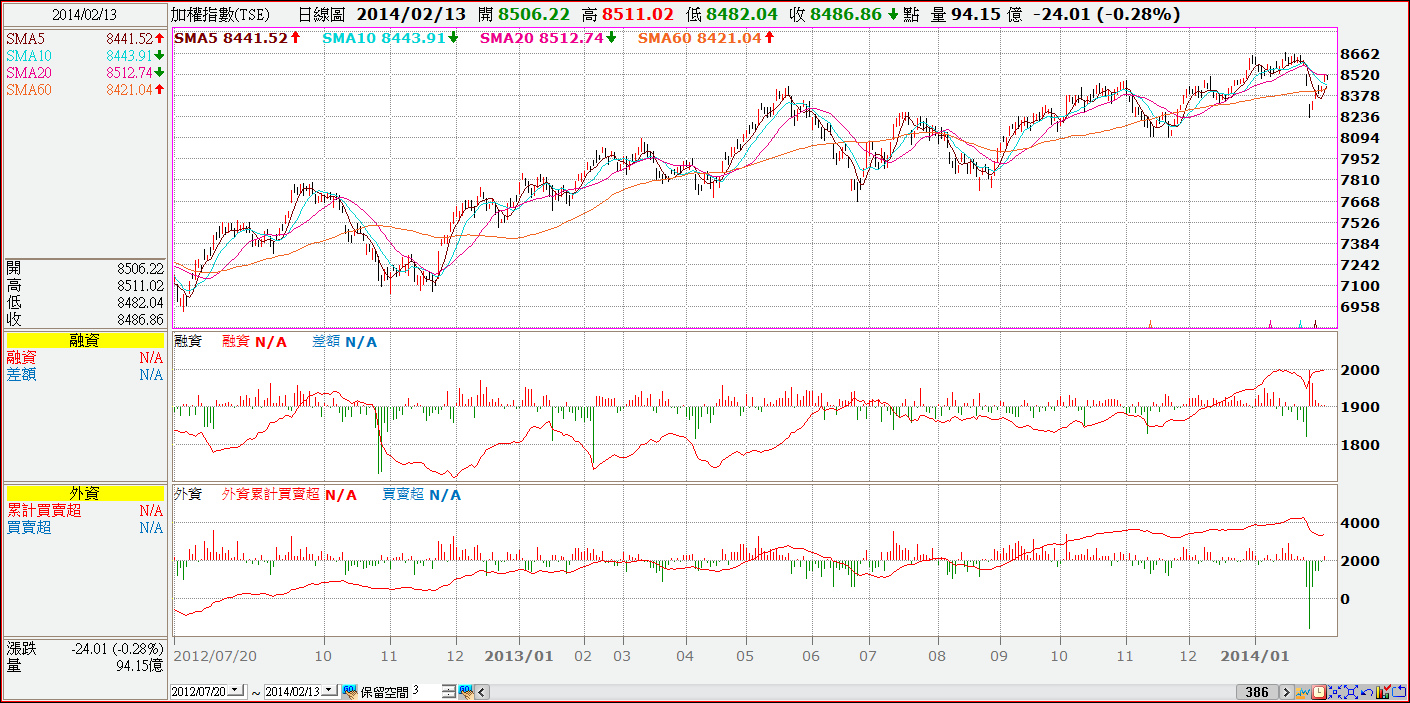Click the SMA60 8421.04 legend in chart
Viewport: 1410px width, 703px height.
[x=706, y=38]
